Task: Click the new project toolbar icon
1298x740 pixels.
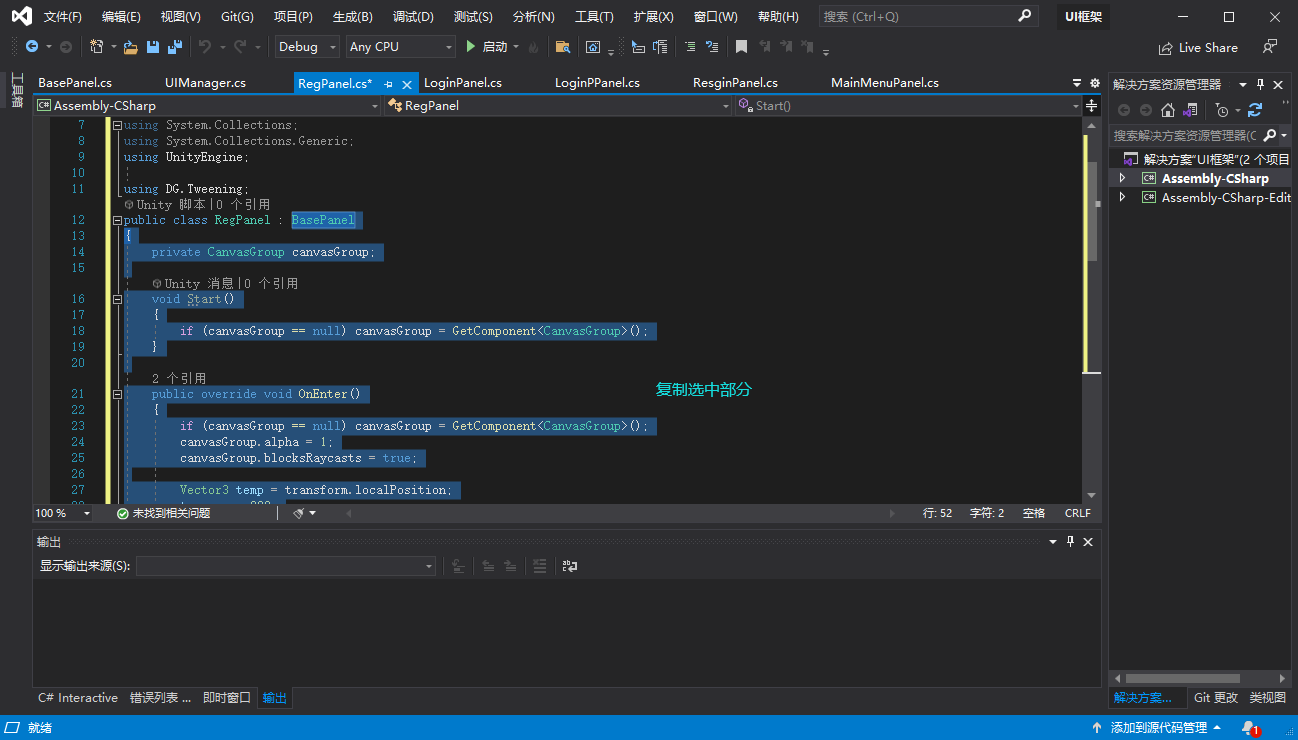Action: [x=96, y=47]
